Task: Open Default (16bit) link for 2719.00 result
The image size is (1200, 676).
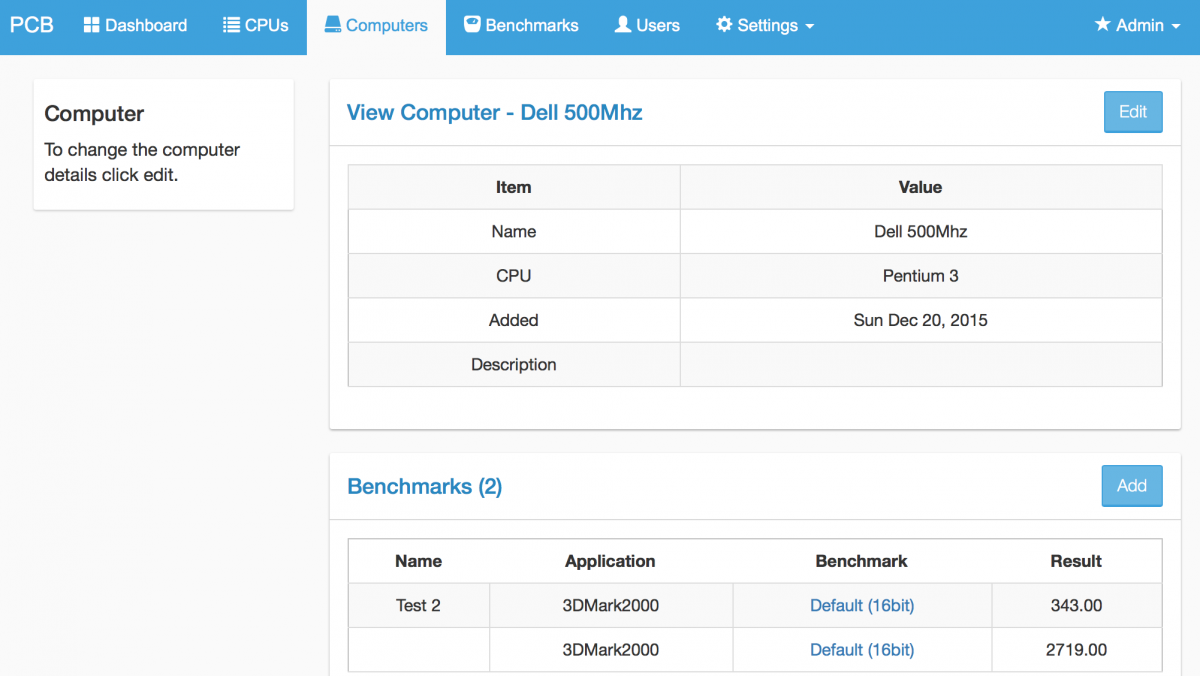Action: pos(862,649)
